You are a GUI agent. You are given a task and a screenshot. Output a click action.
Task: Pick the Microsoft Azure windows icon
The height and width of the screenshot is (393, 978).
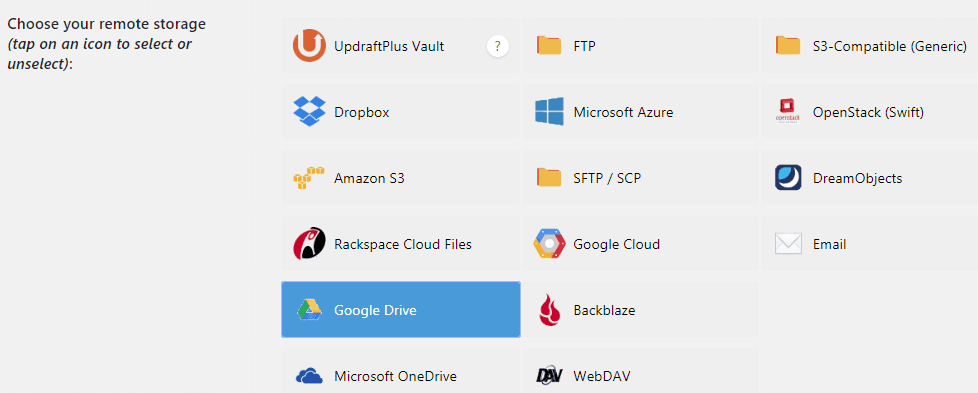tap(549, 112)
